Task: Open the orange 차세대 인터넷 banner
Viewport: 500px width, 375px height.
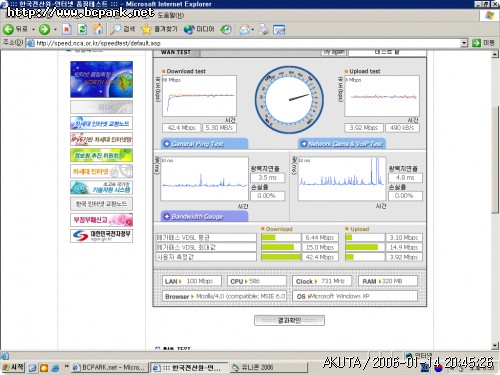Action: pos(101,171)
